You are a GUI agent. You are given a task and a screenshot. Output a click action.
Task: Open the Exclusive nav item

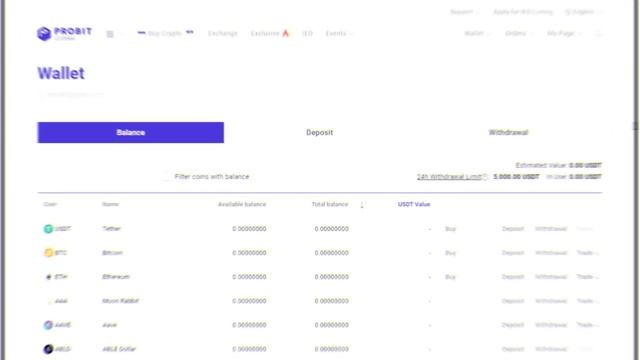[265, 33]
